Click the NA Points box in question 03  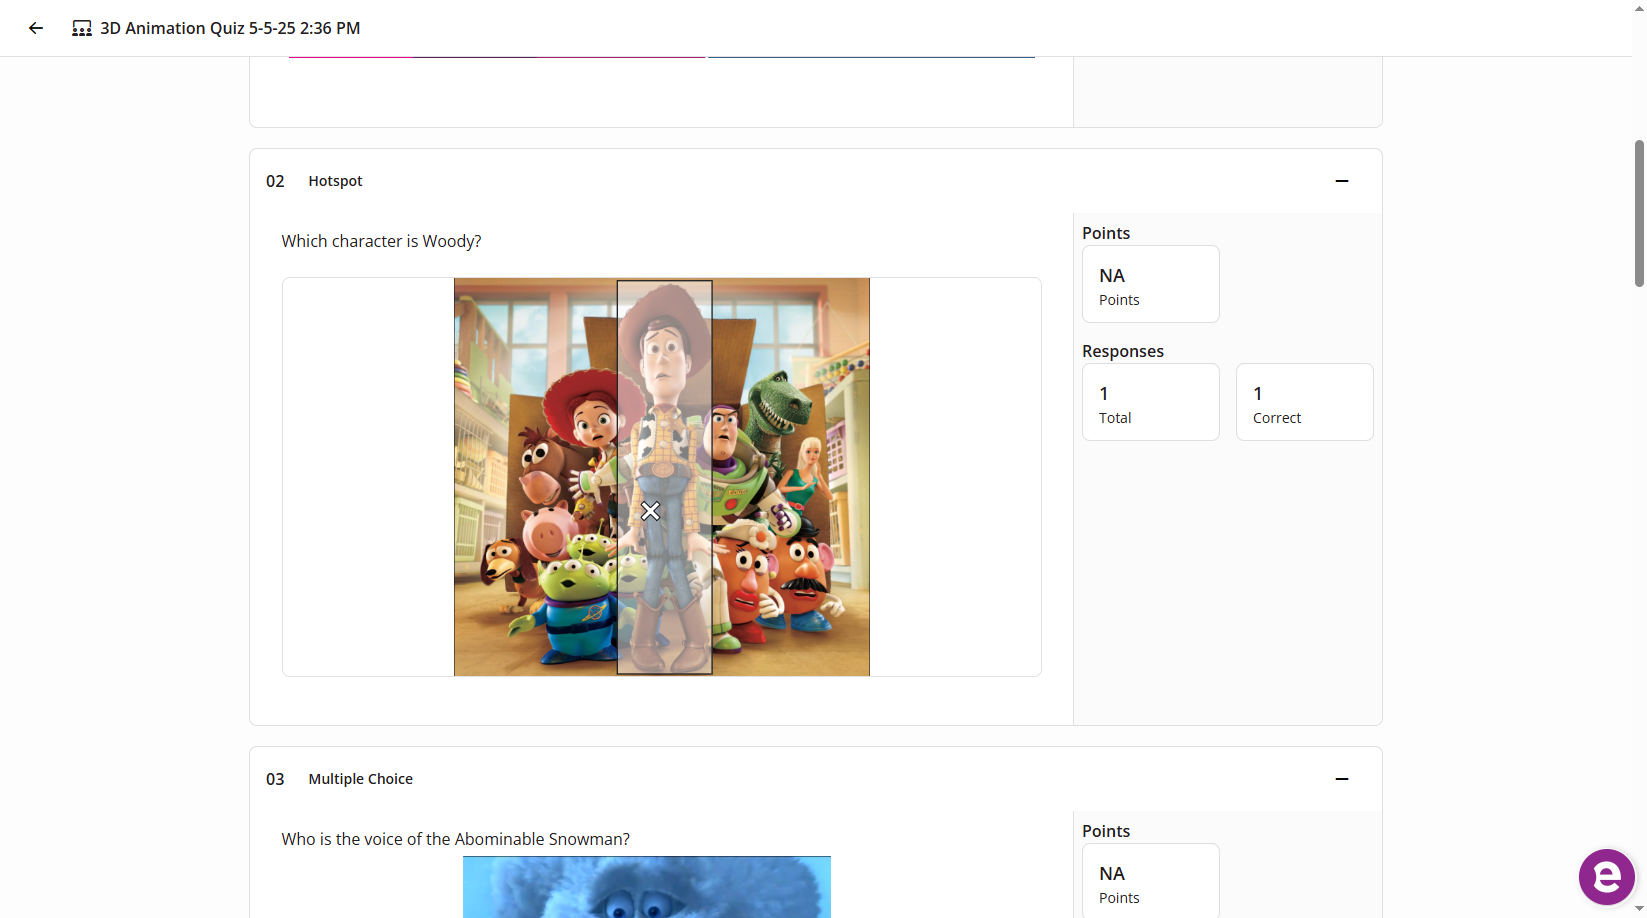click(x=1151, y=881)
